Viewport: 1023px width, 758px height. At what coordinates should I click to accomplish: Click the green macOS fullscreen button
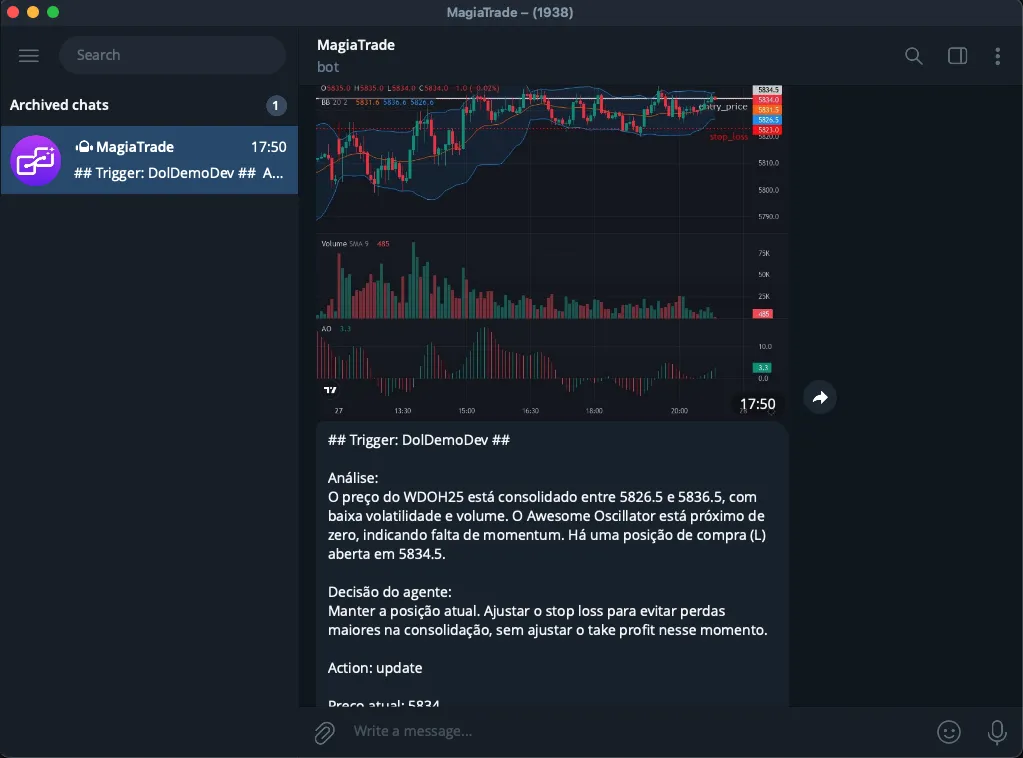[x=53, y=12]
